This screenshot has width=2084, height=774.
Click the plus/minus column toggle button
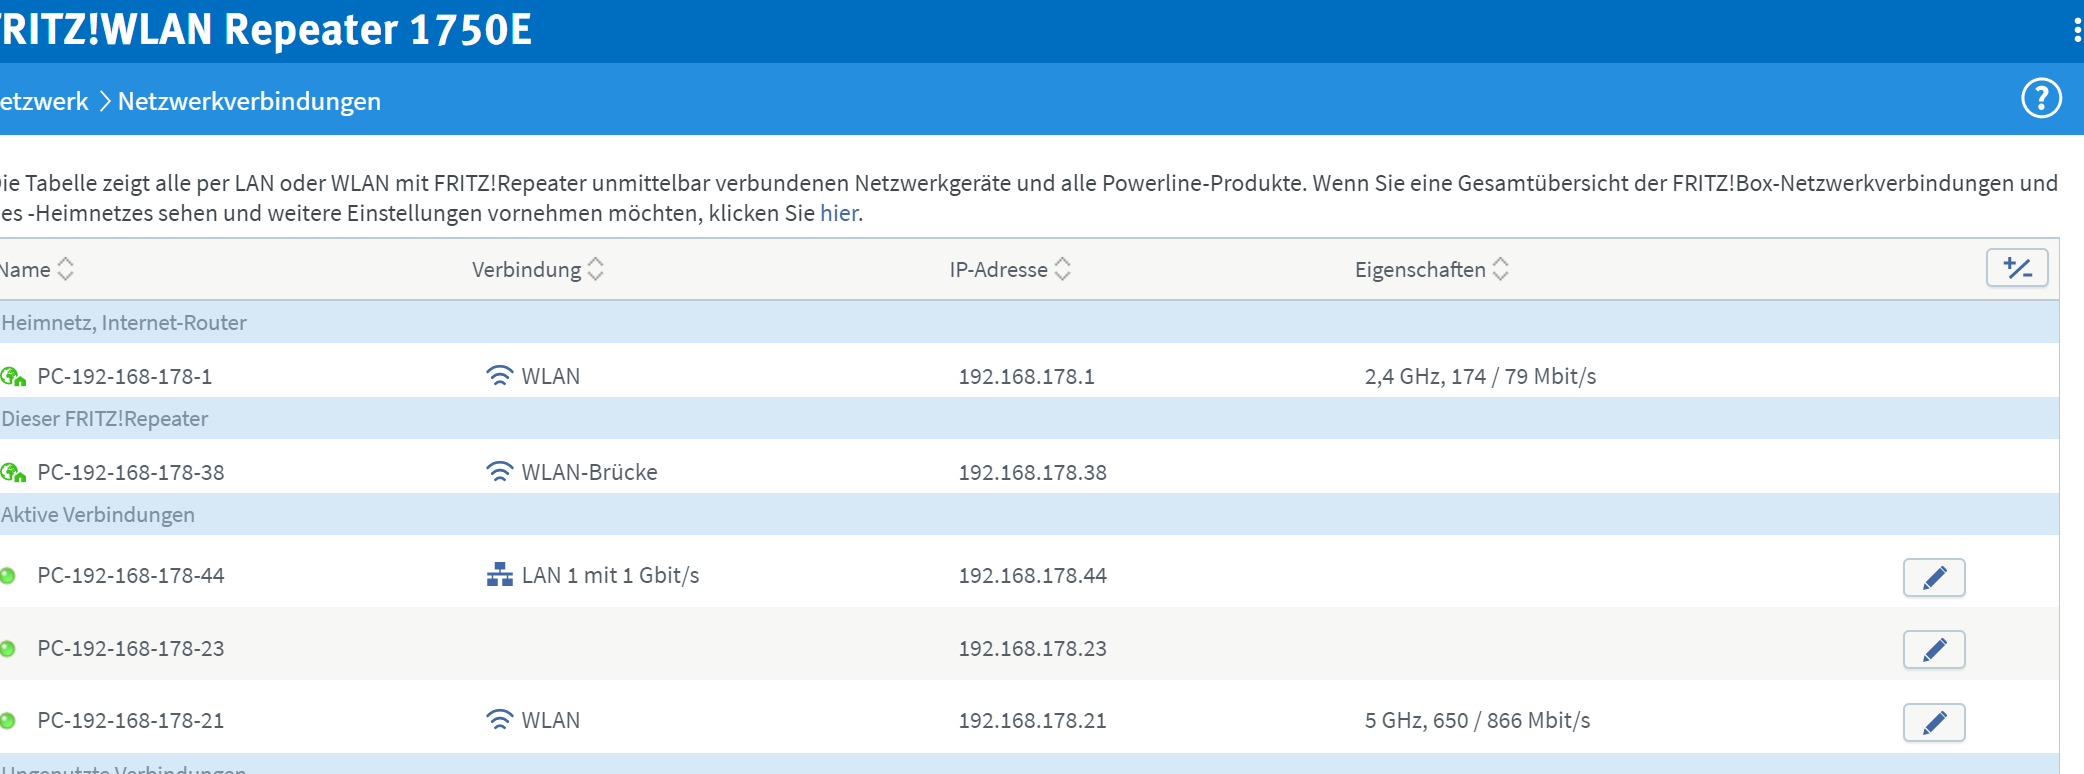coord(2016,268)
